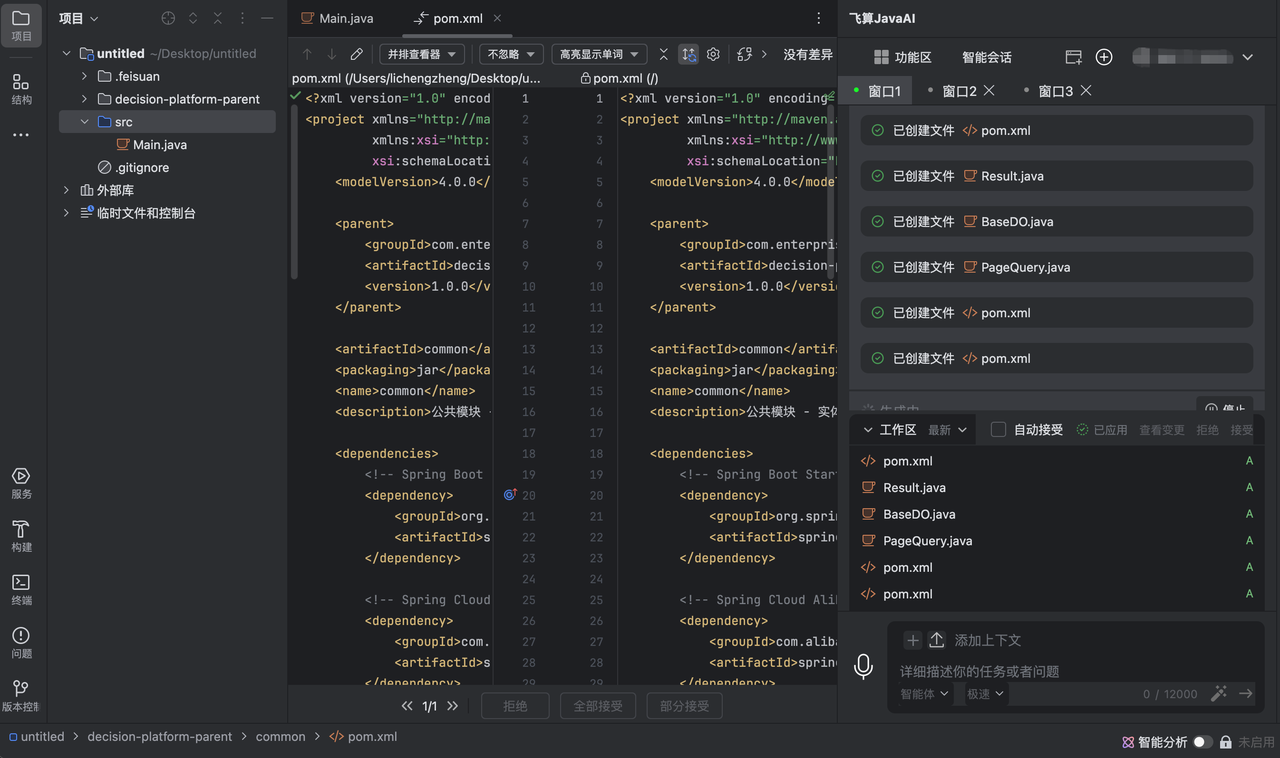Image resolution: width=1280 pixels, height=758 pixels.
Task: Click 查看变更 in the workspace header
Action: (1162, 430)
